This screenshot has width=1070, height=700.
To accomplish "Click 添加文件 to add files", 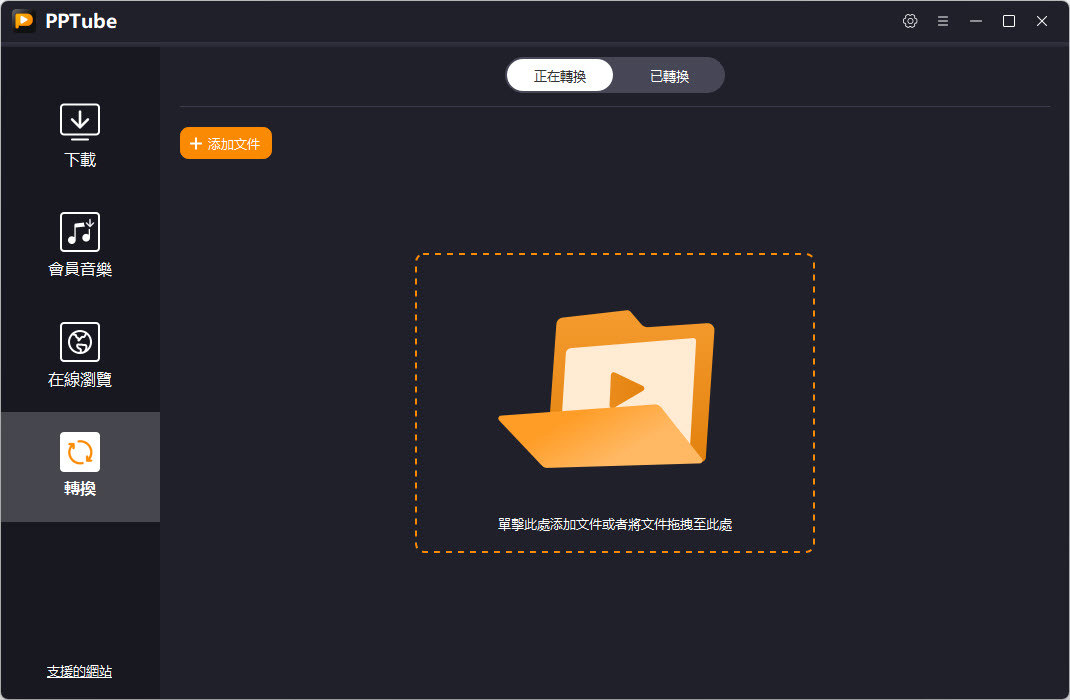I will [x=225, y=143].
